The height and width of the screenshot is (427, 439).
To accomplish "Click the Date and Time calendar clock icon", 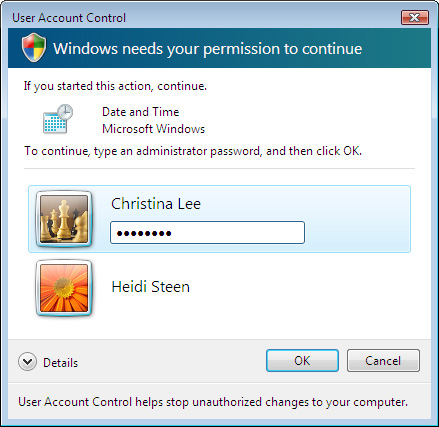I will pos(58,119).
